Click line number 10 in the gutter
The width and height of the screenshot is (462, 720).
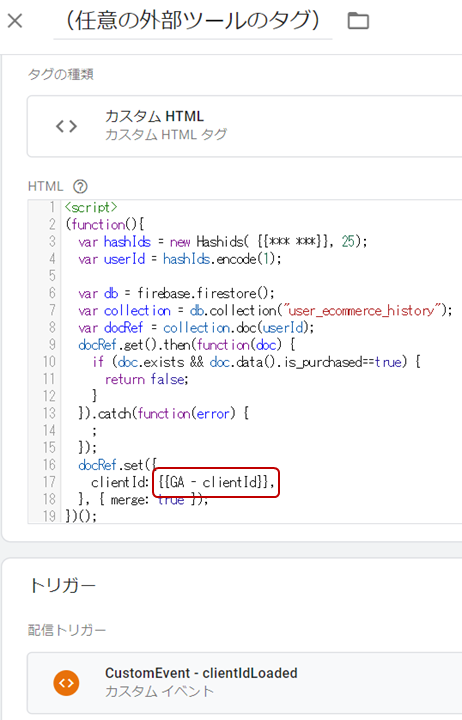click(x=49, y=362)
